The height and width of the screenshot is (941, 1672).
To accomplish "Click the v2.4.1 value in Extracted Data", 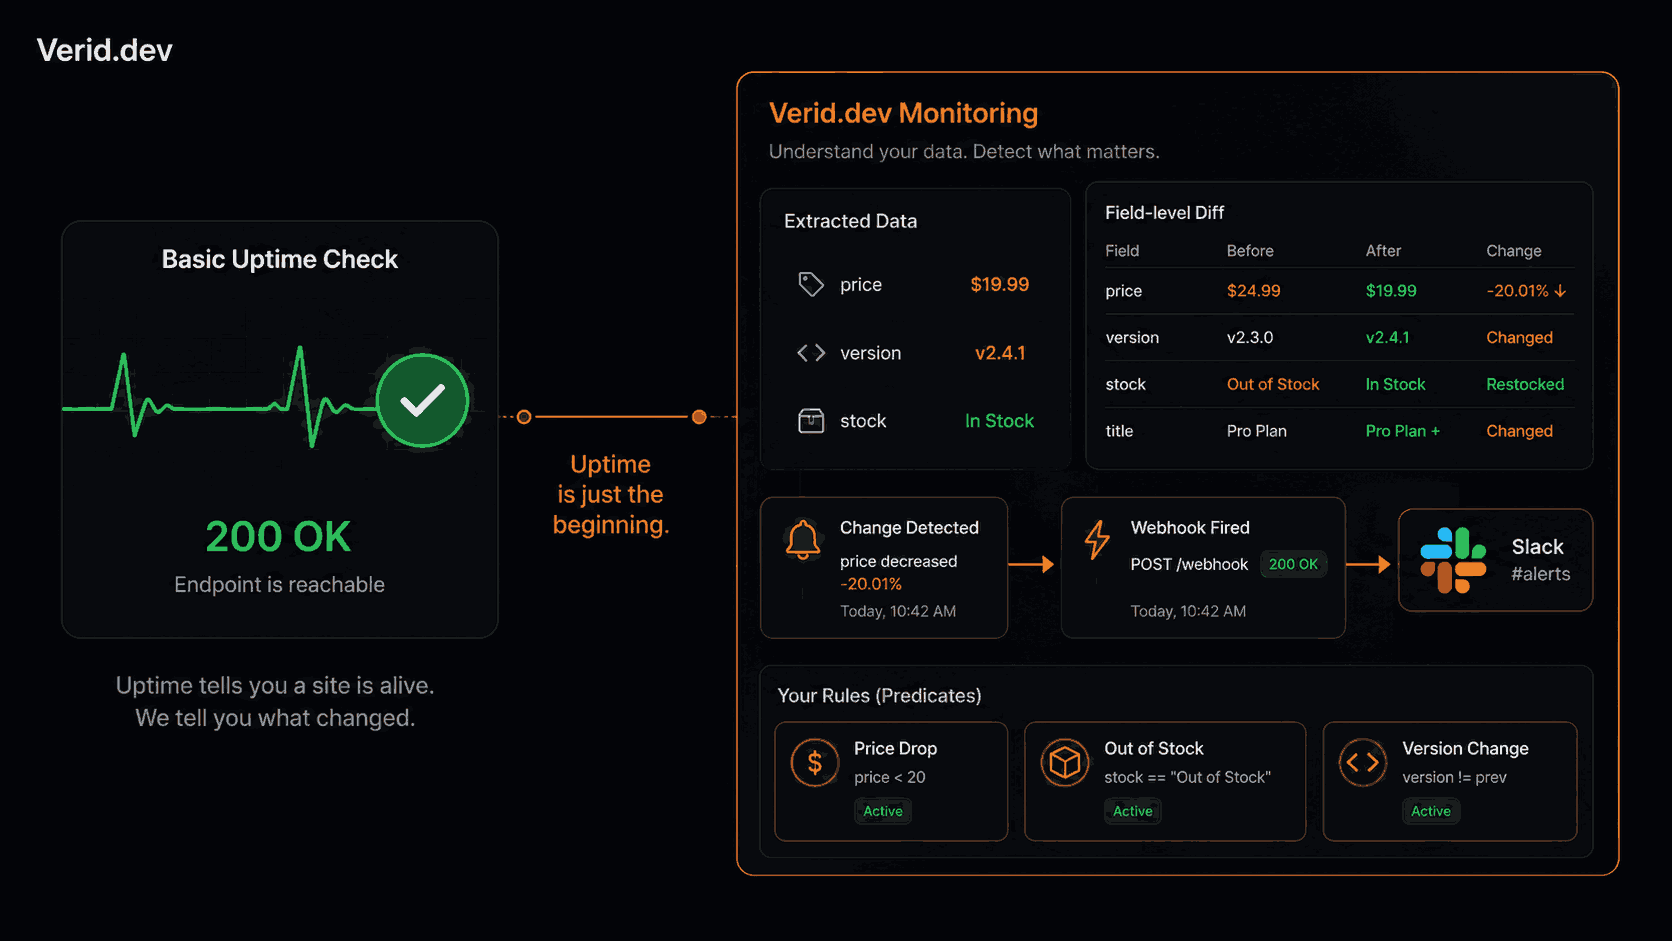I will [1000, 353].
